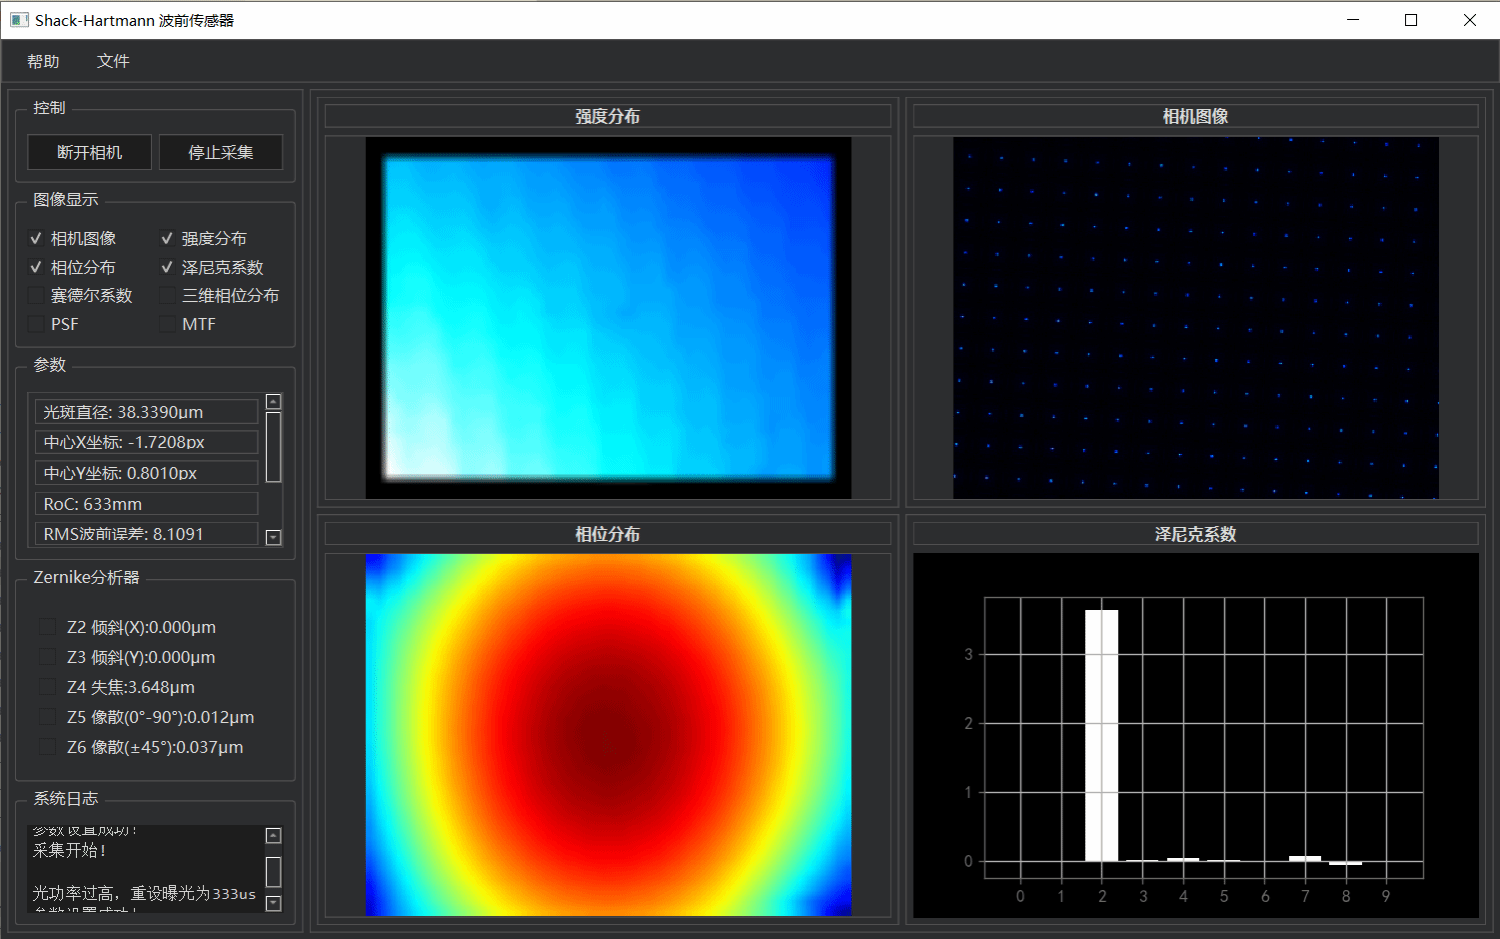
Task: Check Z2 倾斜(X) in Zernike analyzer
Action: point(47,627)
